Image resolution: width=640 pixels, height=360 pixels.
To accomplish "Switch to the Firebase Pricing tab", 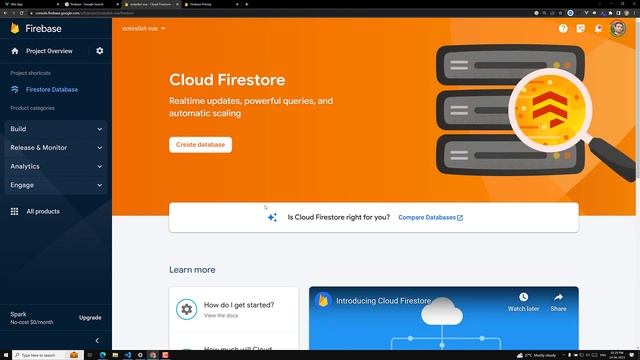I will (x=211, y=4).
